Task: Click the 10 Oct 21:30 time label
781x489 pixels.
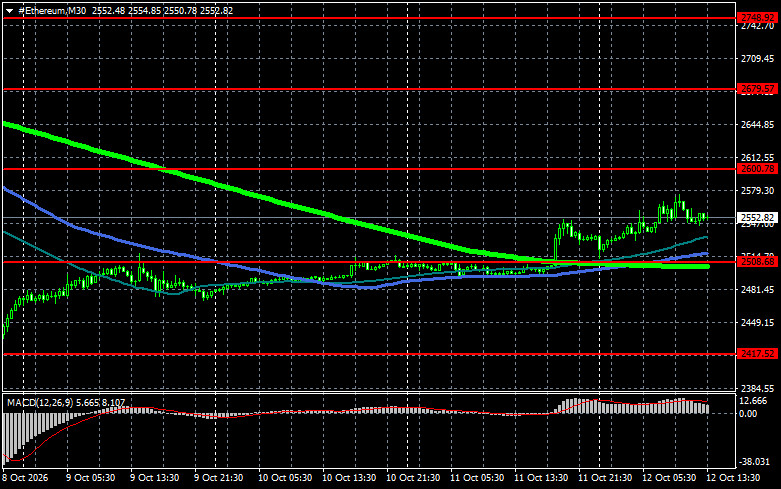Action: tap(413, 478)
